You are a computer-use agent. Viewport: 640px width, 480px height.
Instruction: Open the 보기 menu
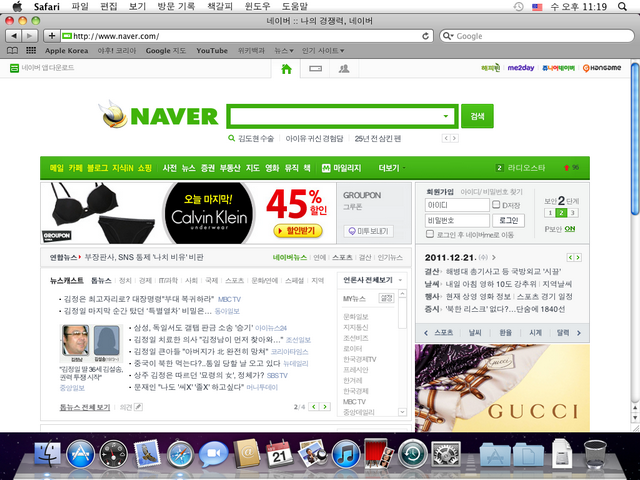138,7
